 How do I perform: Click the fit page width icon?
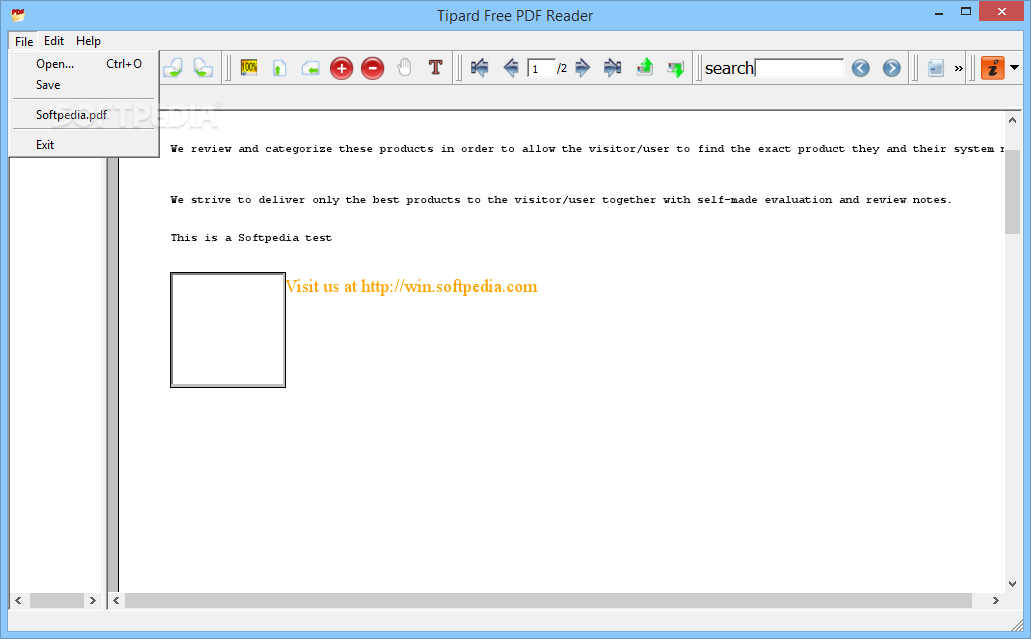point(310,68)
